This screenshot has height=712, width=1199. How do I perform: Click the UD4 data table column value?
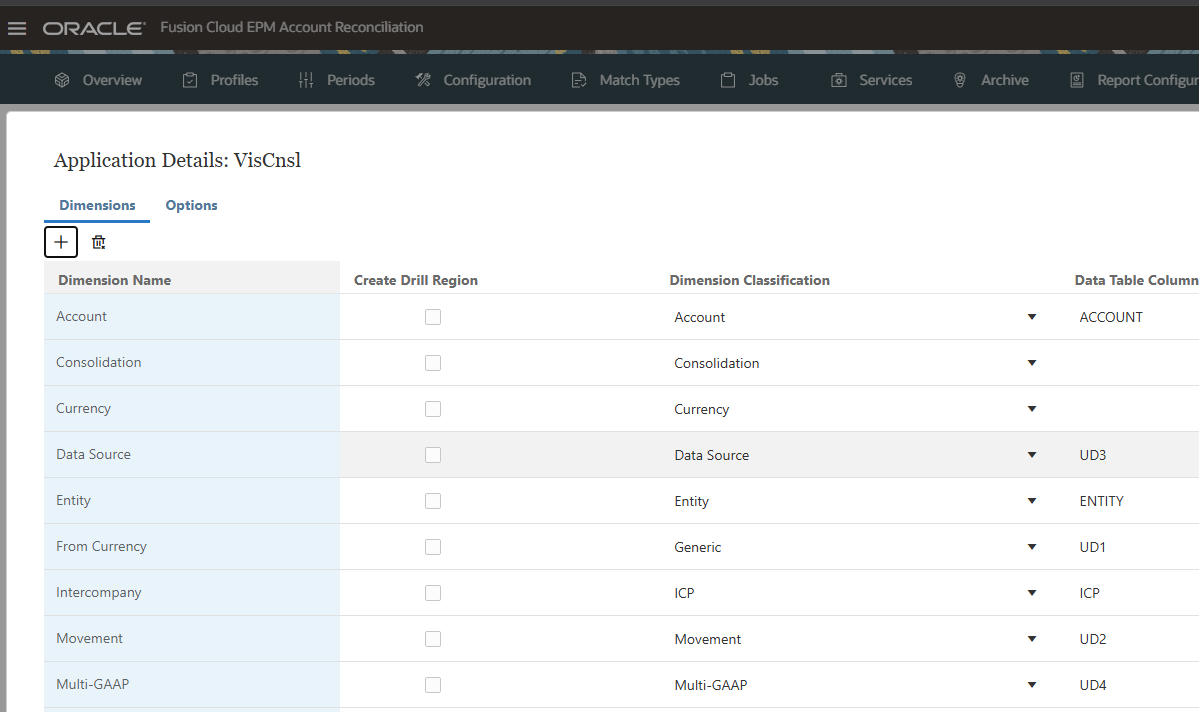[1093, 684]
